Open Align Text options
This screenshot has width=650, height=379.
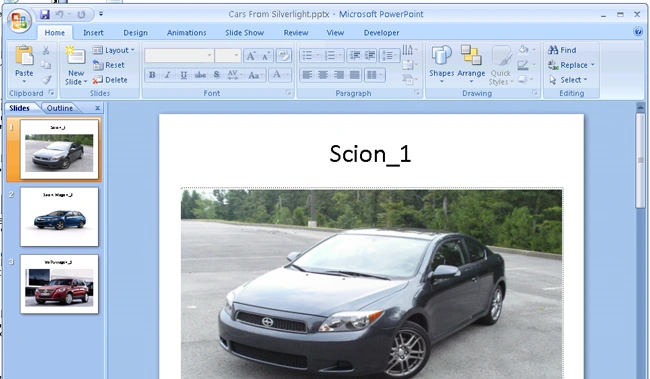coord(410,65)
